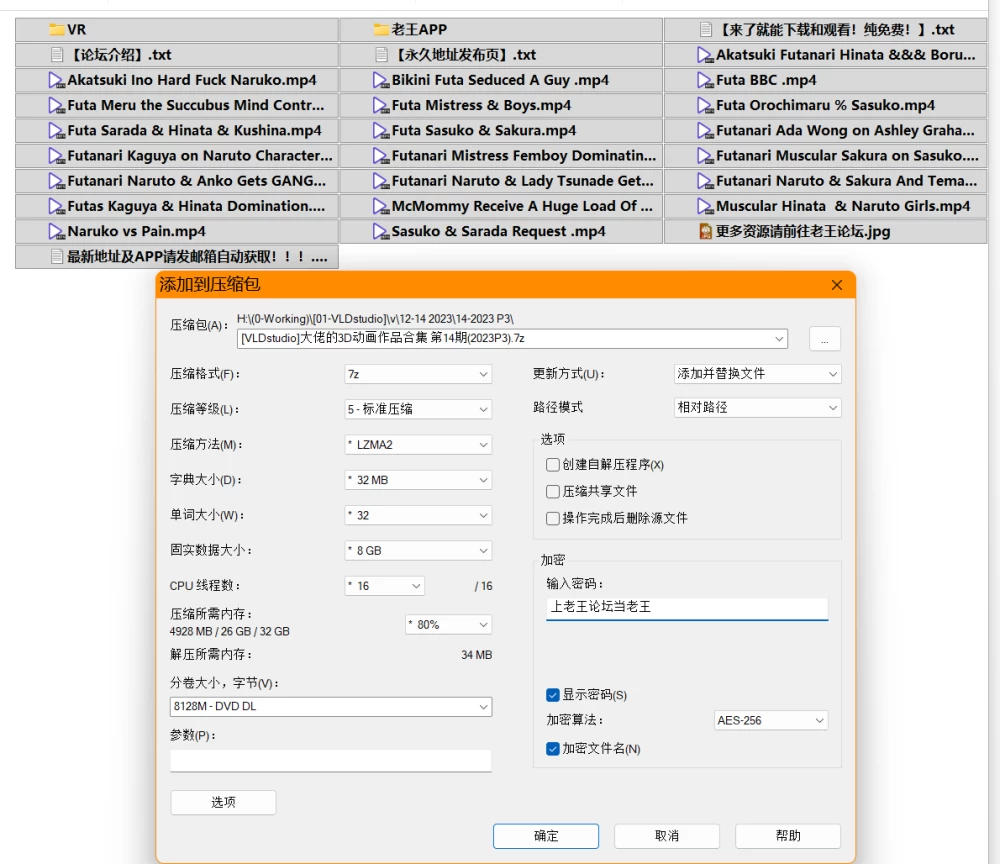Image resolution: width=1000 pixels, height=864 pixels.
Task: Click the 老王APP folder icon
Action: click(381, 29)
